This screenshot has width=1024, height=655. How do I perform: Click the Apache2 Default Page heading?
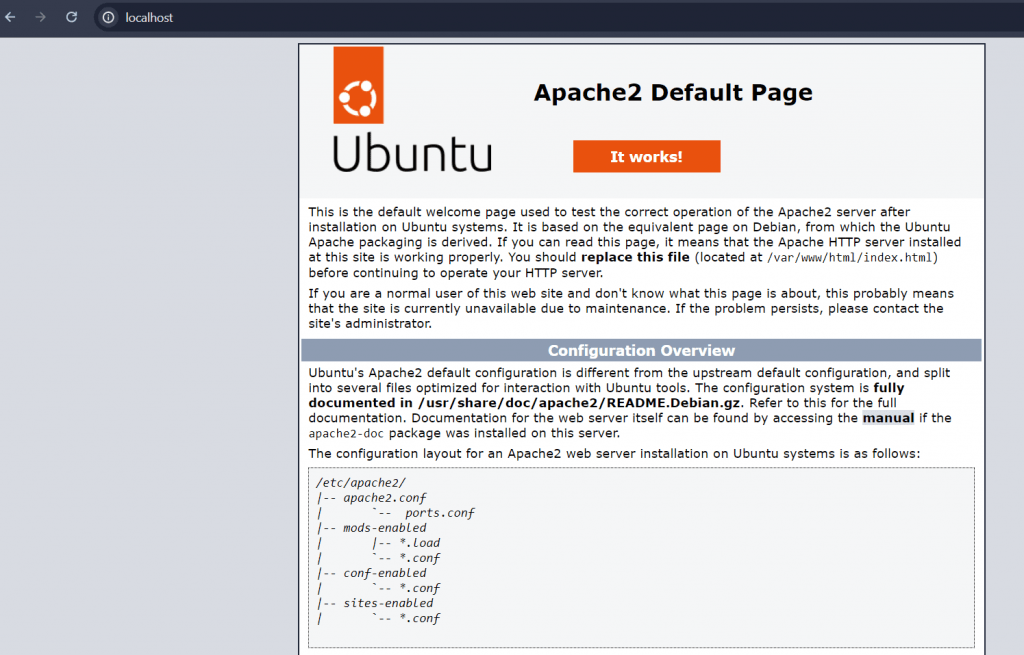672,93
